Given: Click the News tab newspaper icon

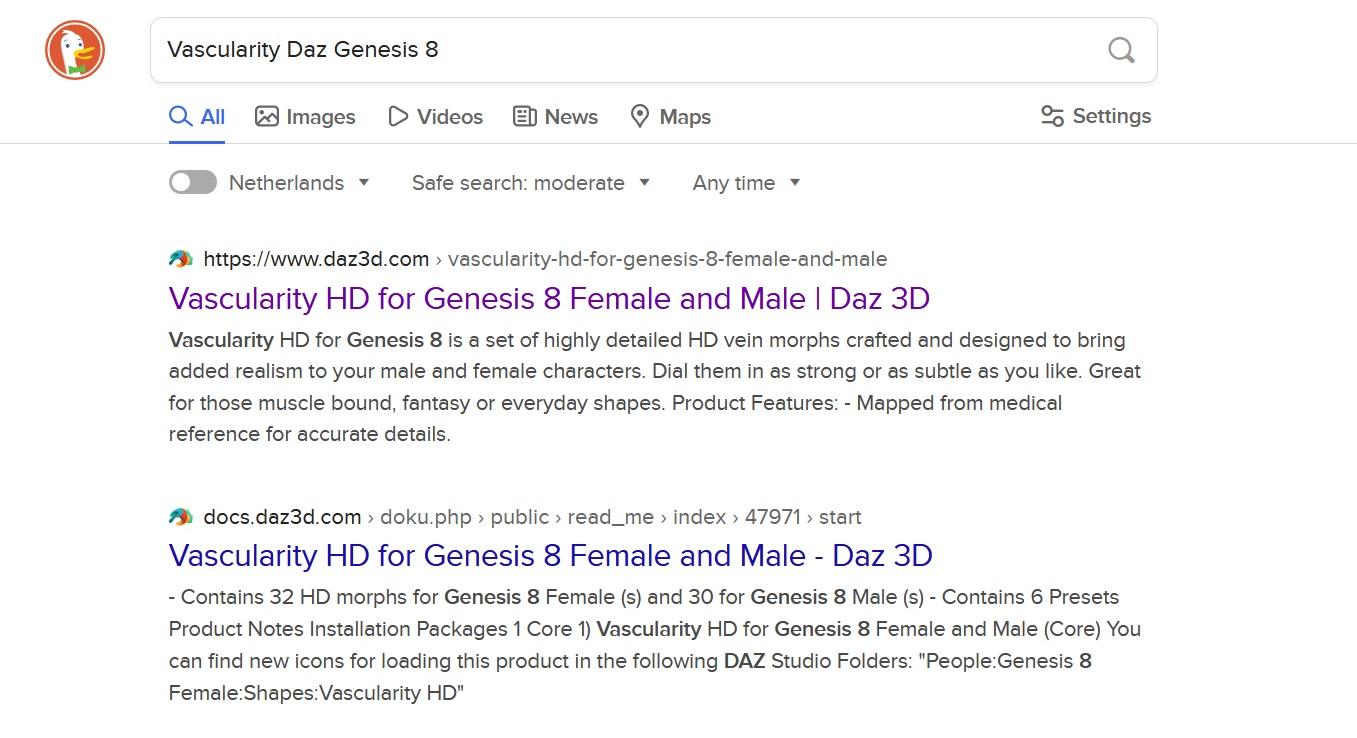Looking at the screenshot, I should (x=525, y=117).
